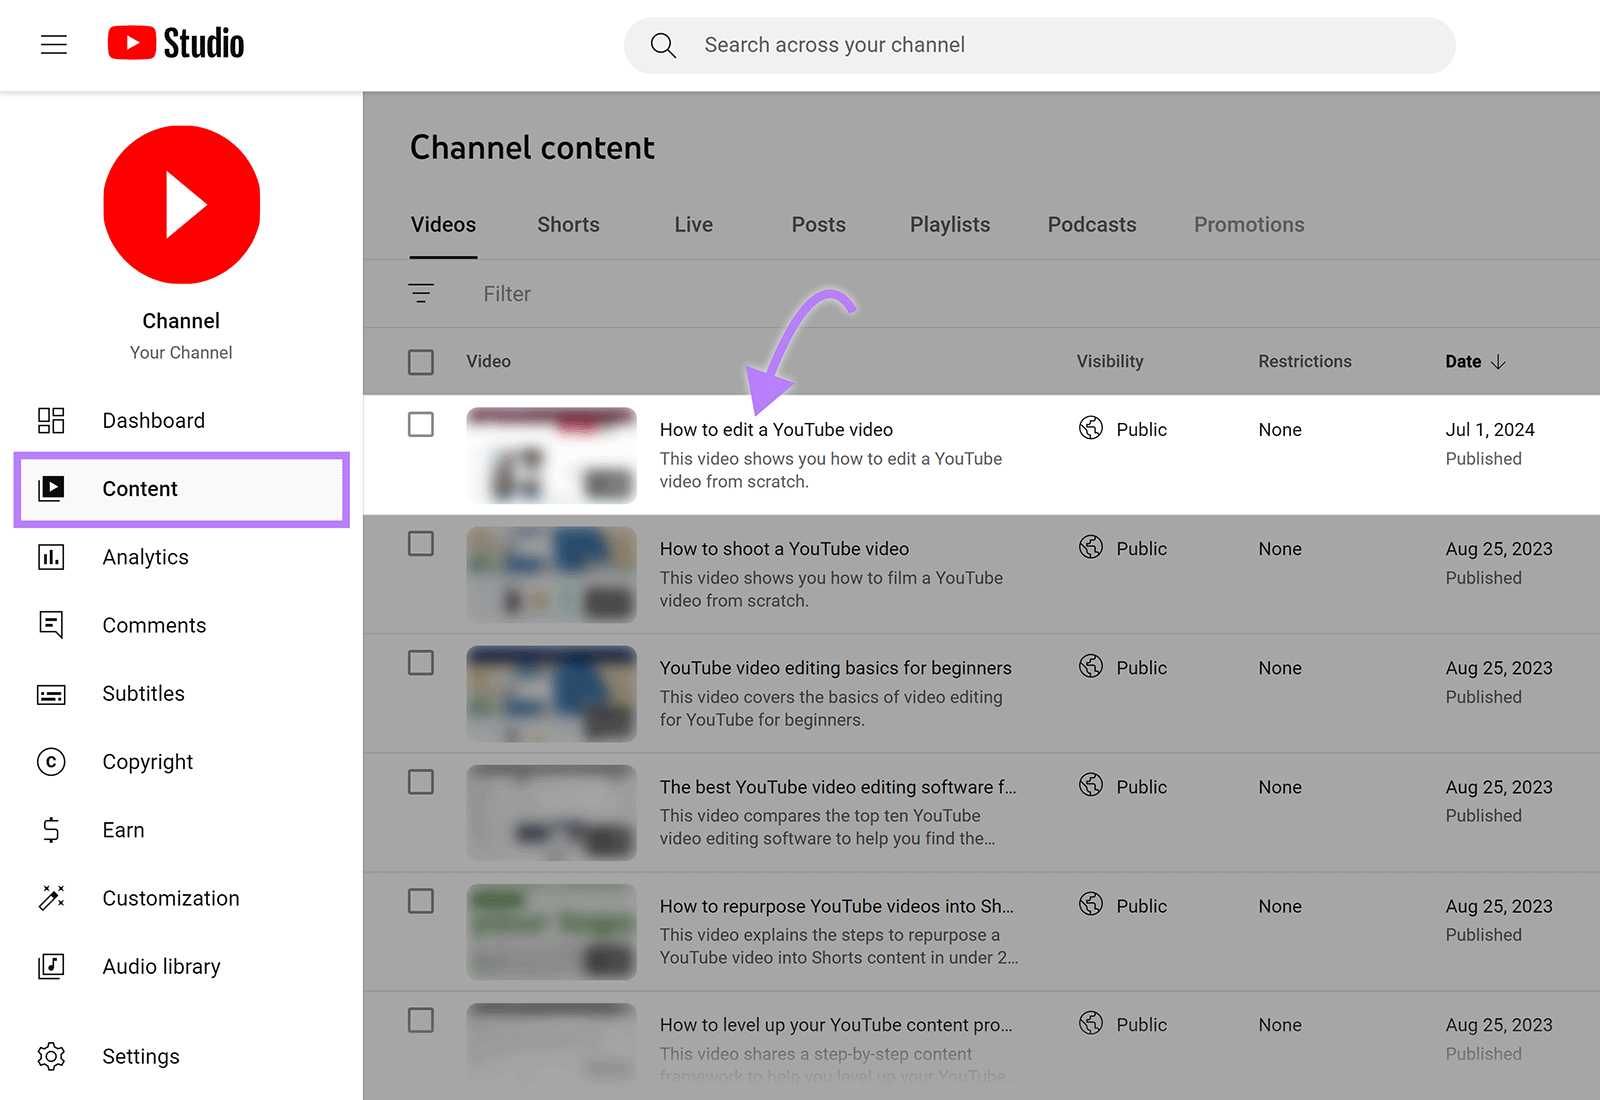Open Public visibility for How to edit video

[x=1141, y=429]
